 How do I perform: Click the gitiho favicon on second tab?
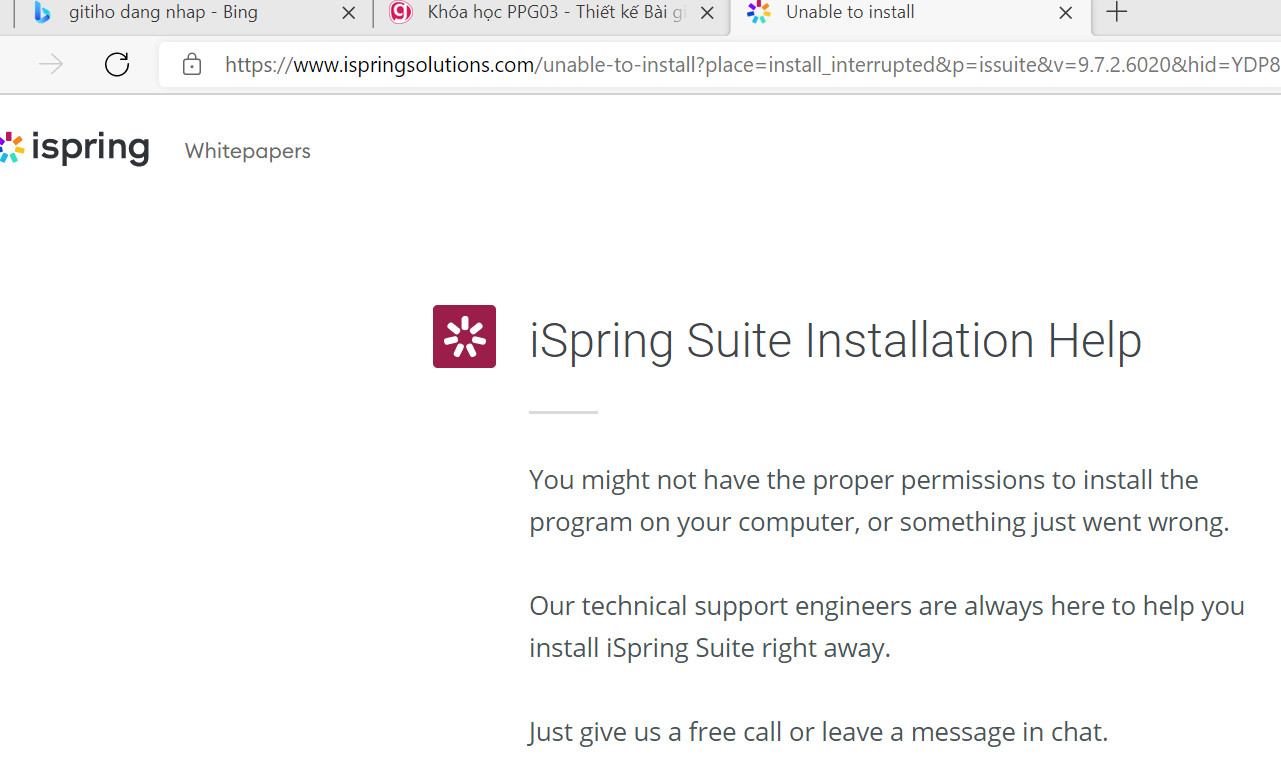pyautogui.click(x=401, y=13)
